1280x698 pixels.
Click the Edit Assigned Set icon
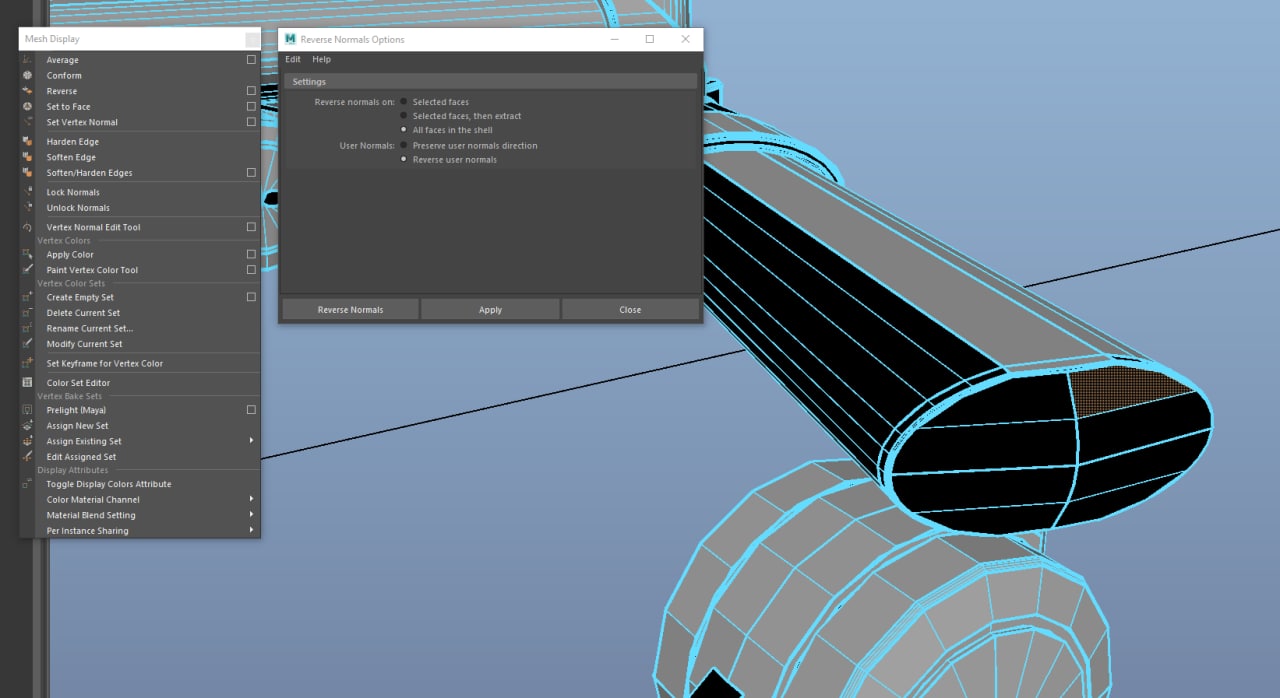point(27,457)
